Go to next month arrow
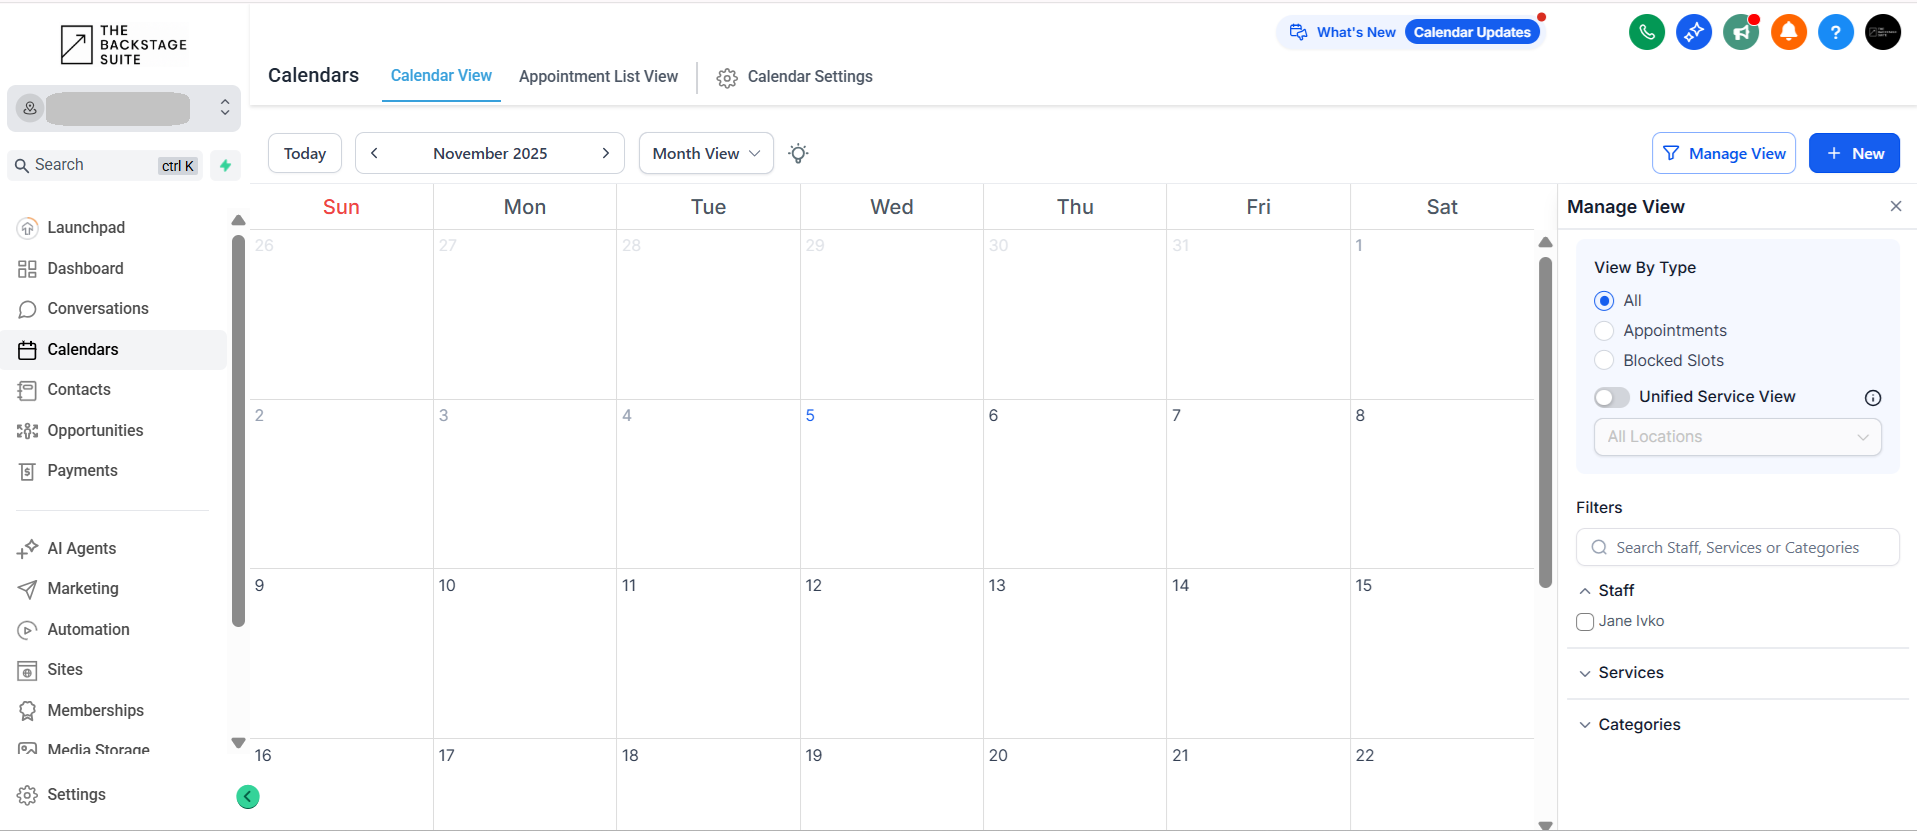 coord(605,153)
